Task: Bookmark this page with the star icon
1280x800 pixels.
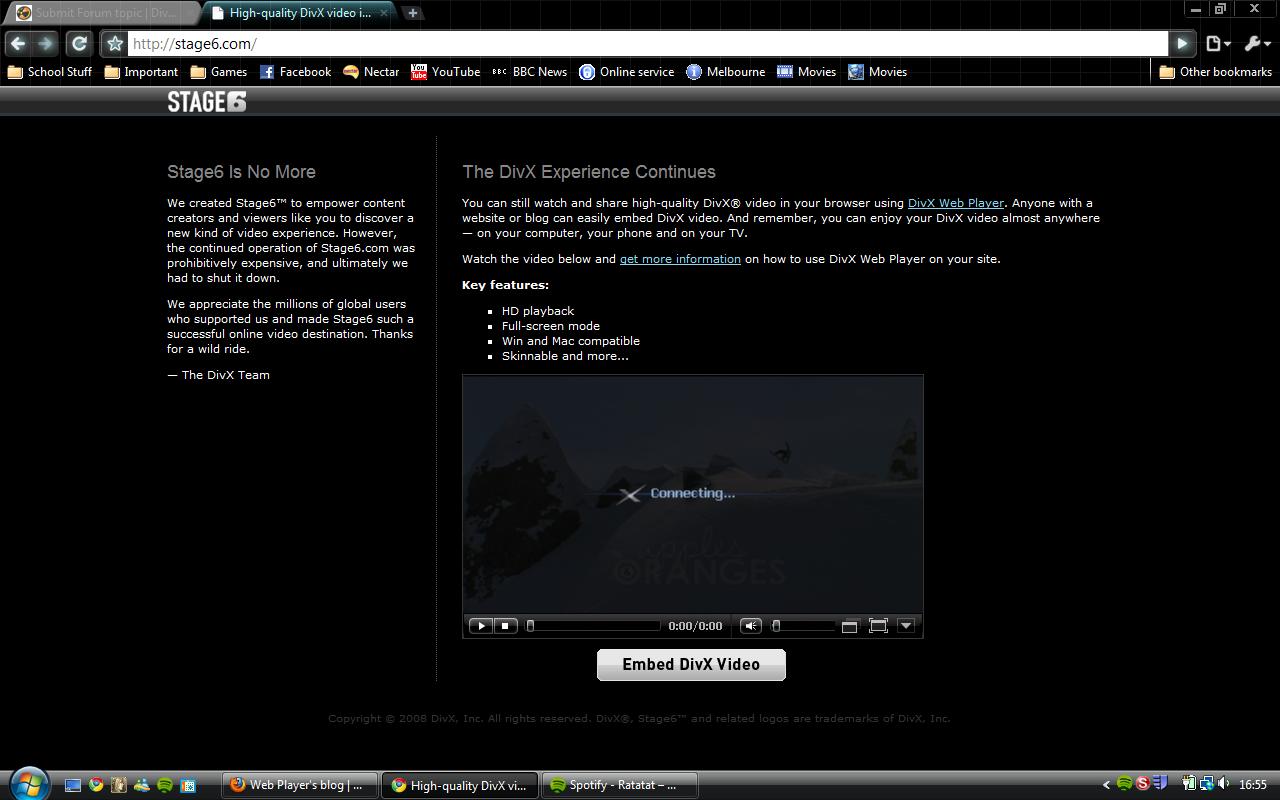Action: [115, 43]
